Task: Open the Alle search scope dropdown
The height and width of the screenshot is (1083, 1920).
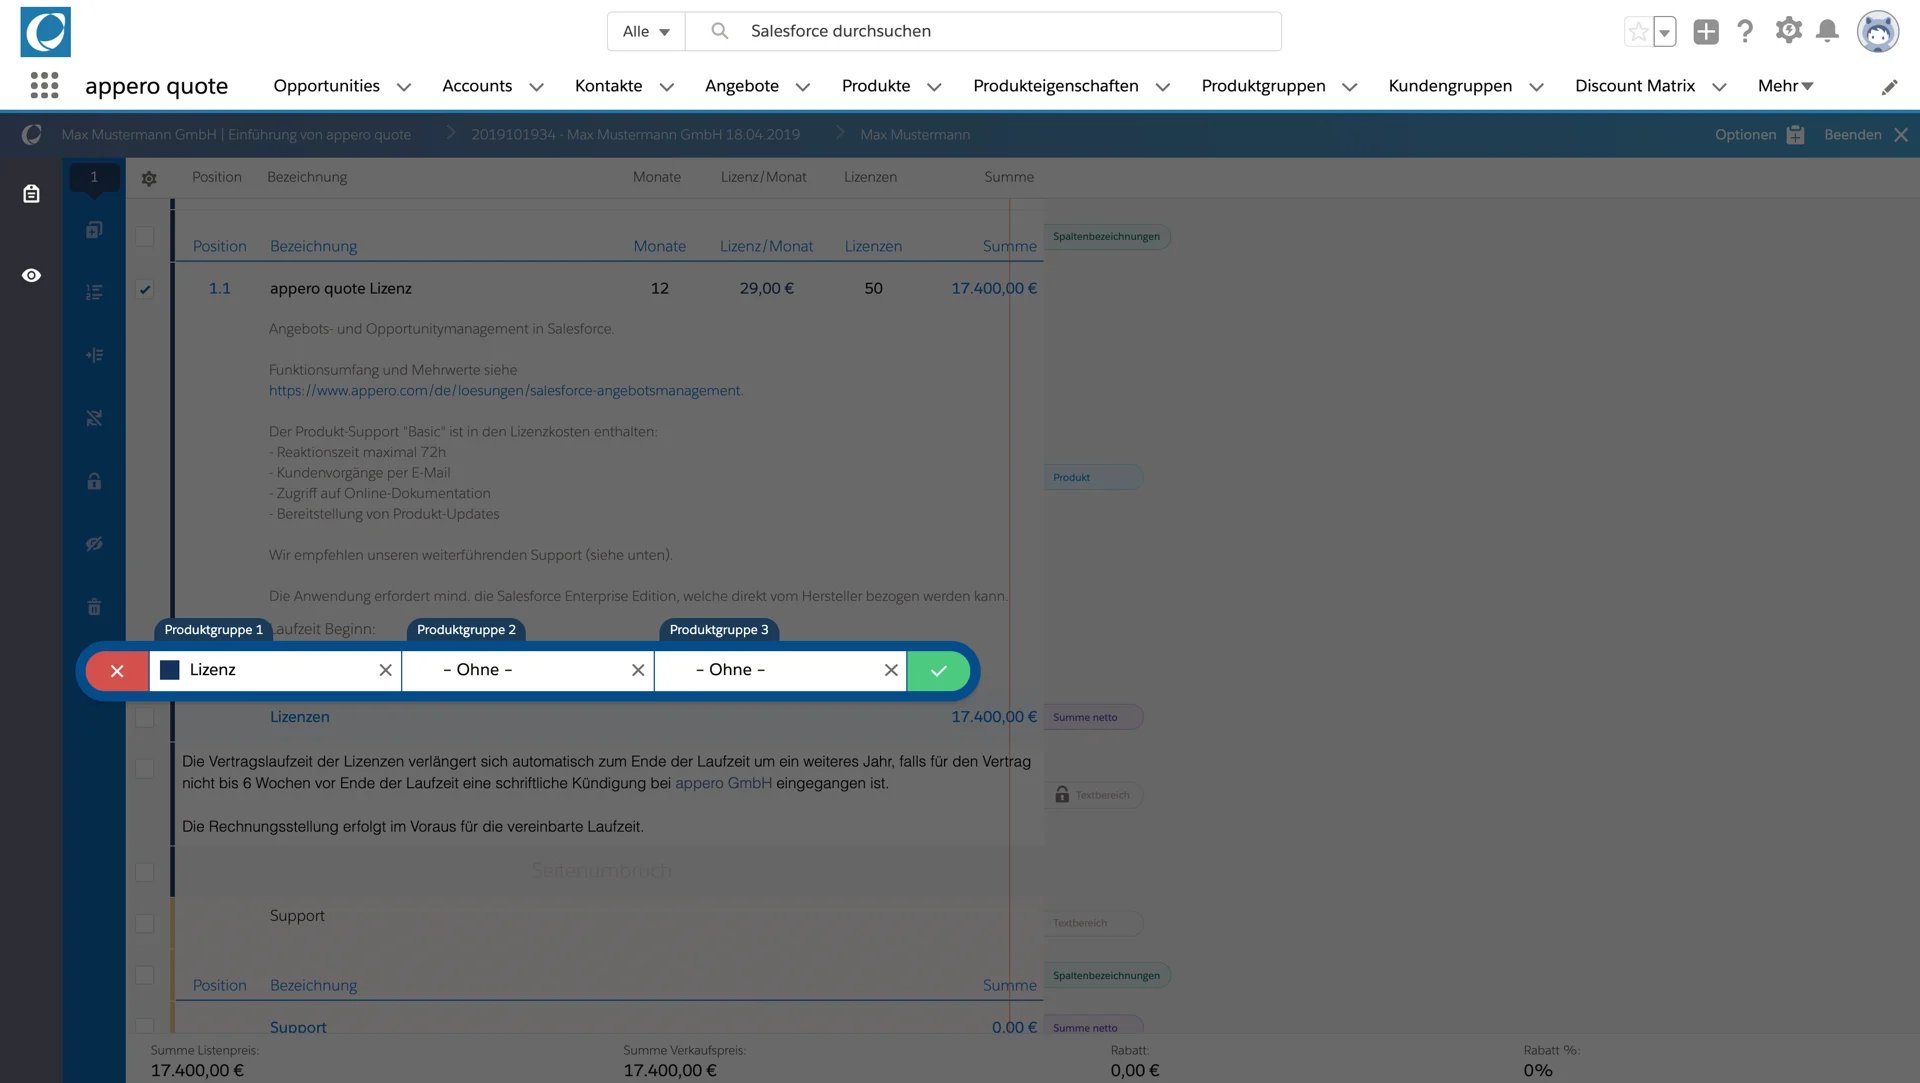Action: (646, 31)
